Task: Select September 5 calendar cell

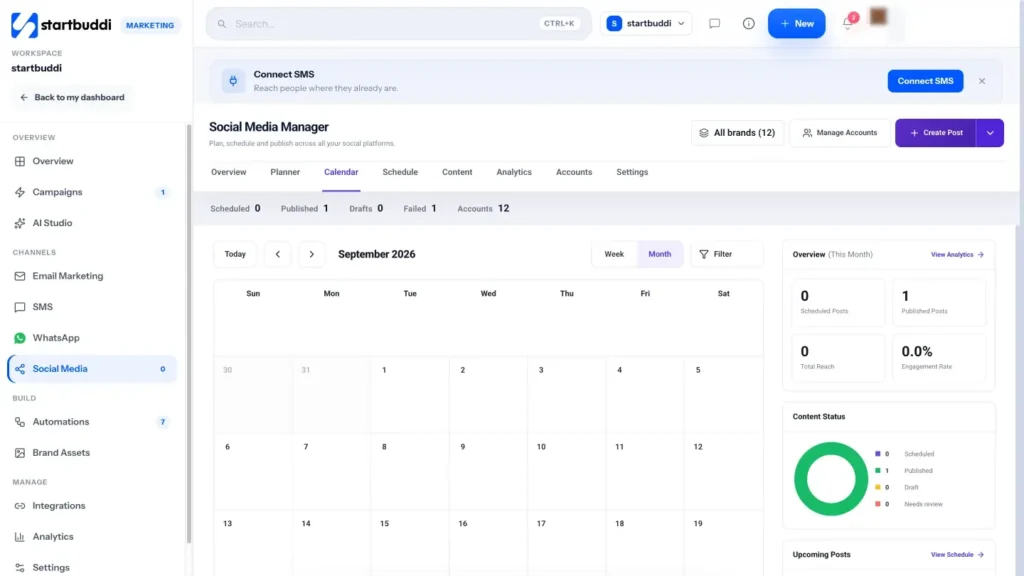Action: 724,395
